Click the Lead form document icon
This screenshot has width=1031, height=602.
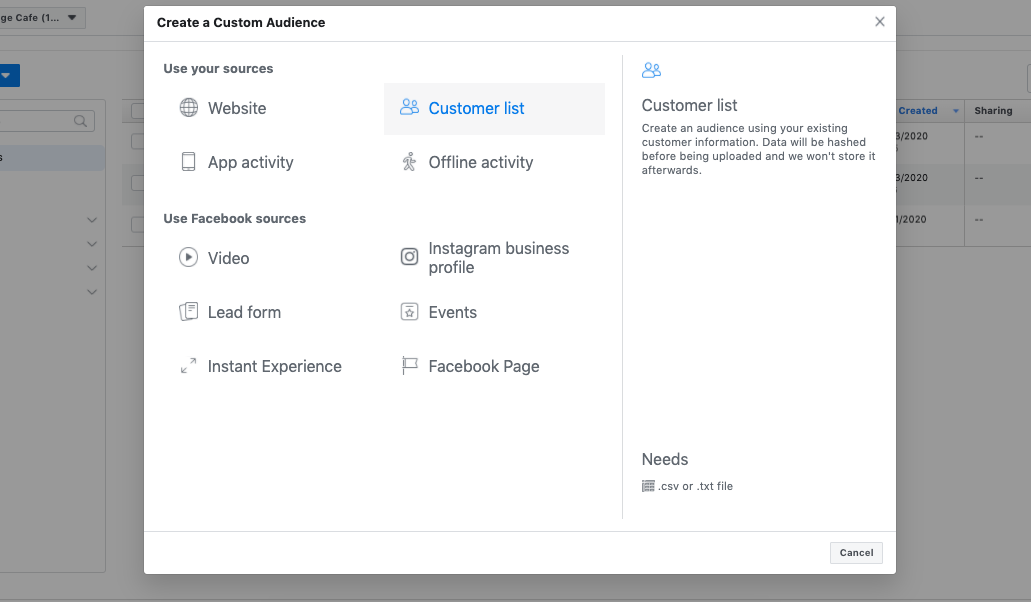pyautogui.click(x=189, y=312)
